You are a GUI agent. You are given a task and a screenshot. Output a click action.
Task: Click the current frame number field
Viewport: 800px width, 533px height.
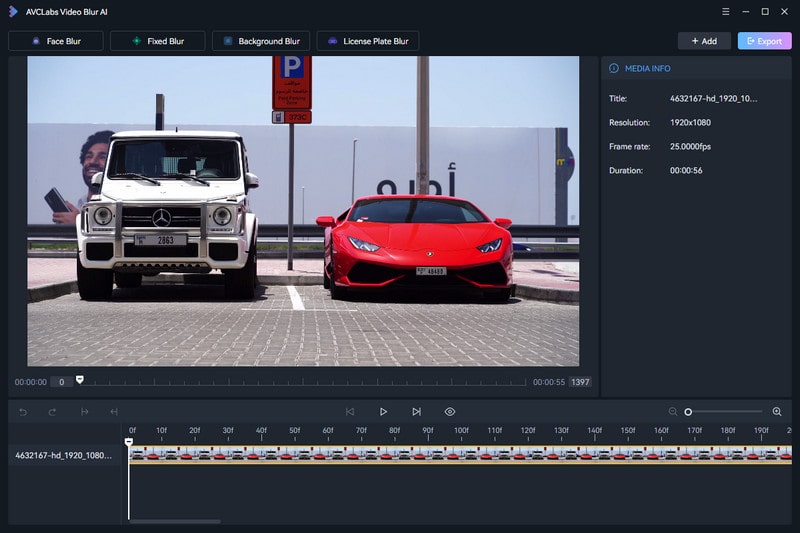tap(61, 382)
